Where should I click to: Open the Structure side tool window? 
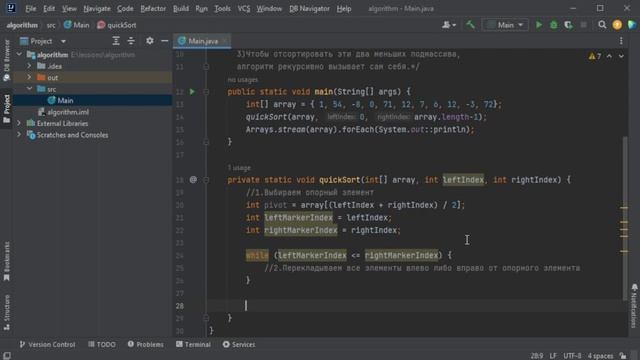pos(7,312)
